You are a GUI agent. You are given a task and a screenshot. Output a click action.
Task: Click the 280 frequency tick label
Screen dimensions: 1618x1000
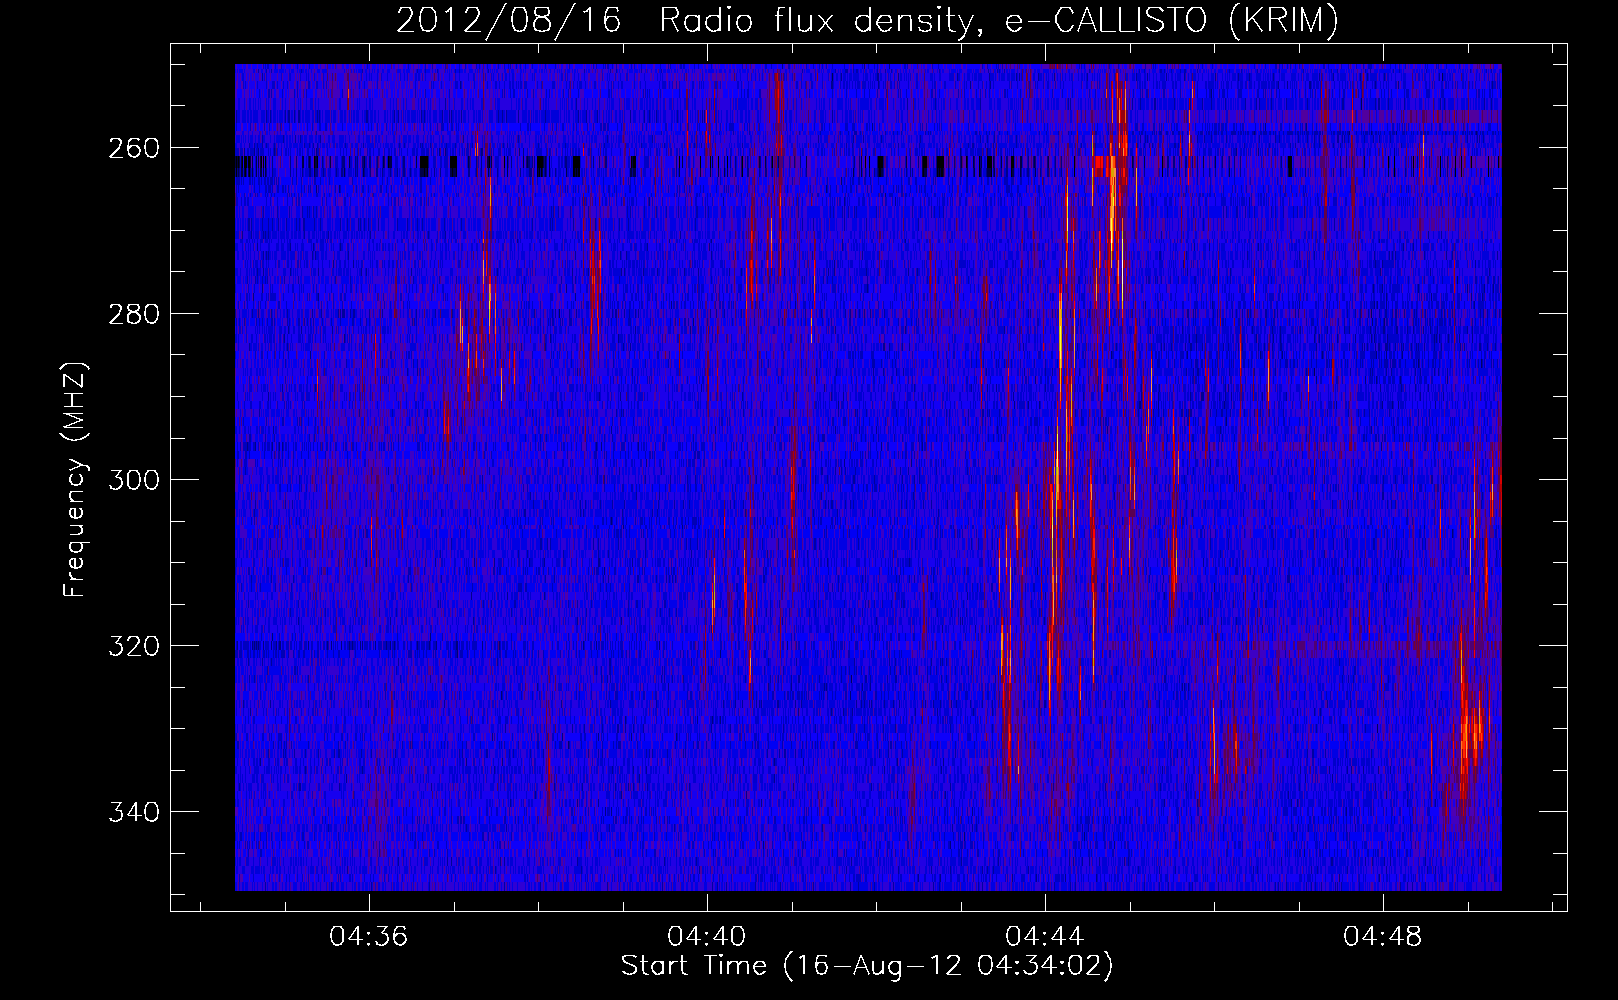pyautogui.click(x=134, y=314)
